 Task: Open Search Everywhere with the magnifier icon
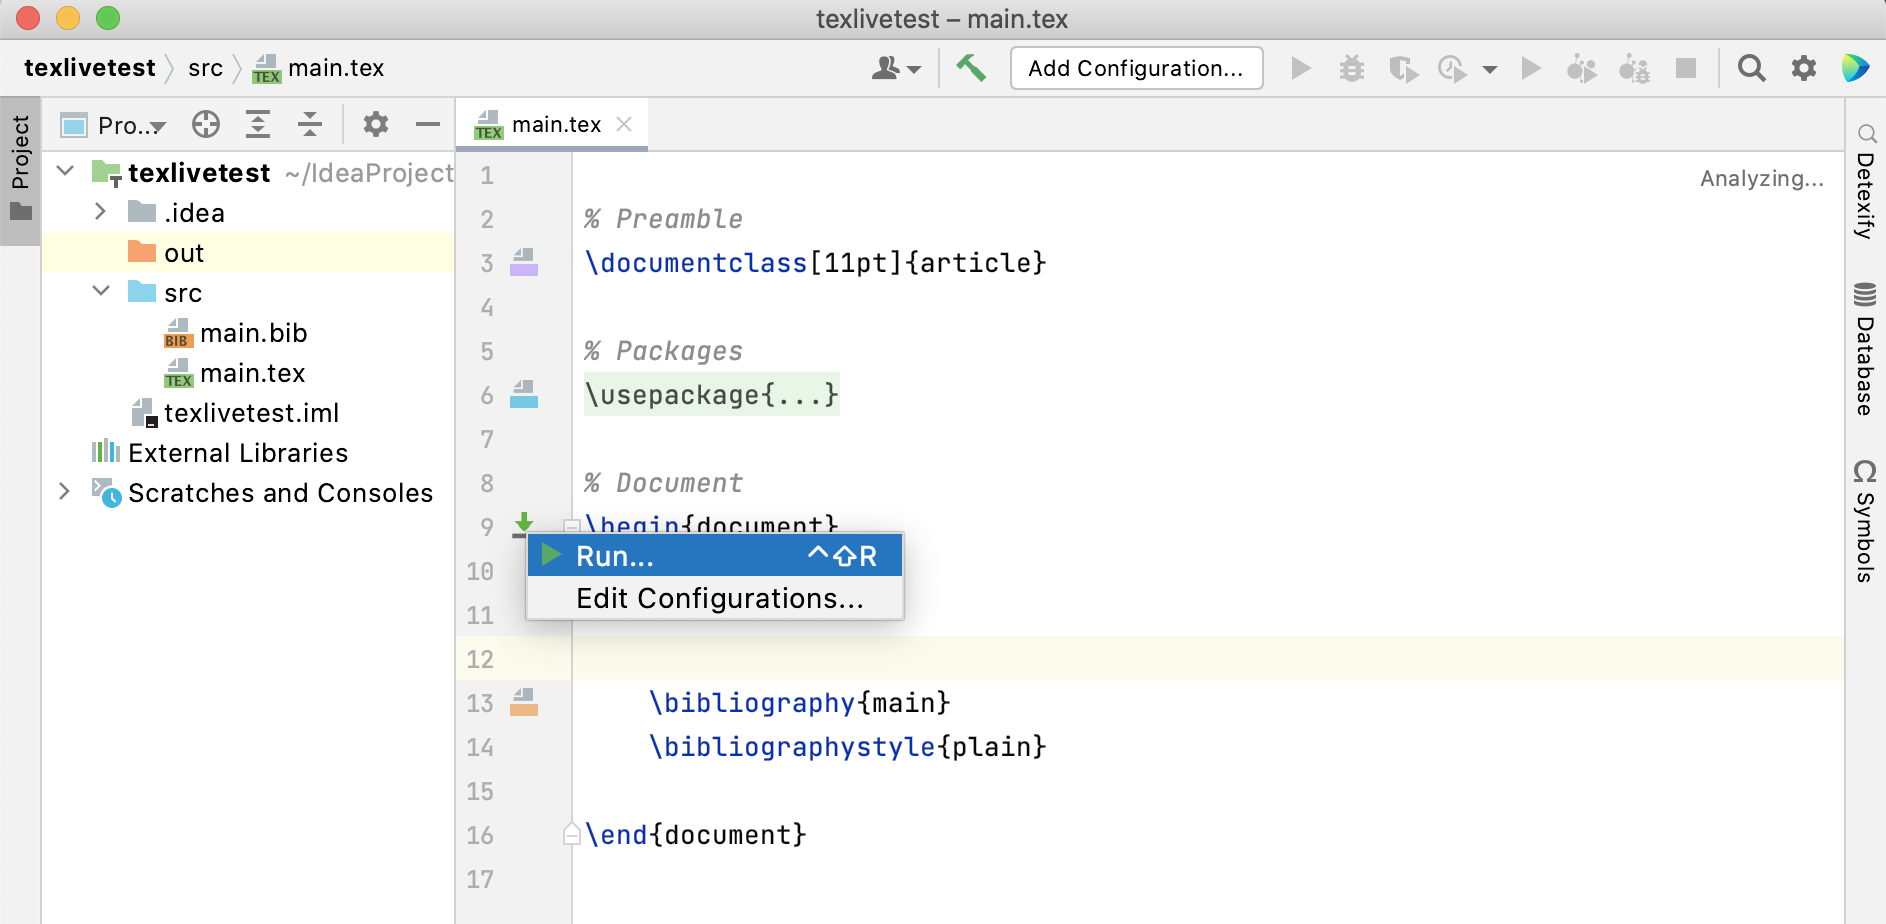(x=1752, y=68)
